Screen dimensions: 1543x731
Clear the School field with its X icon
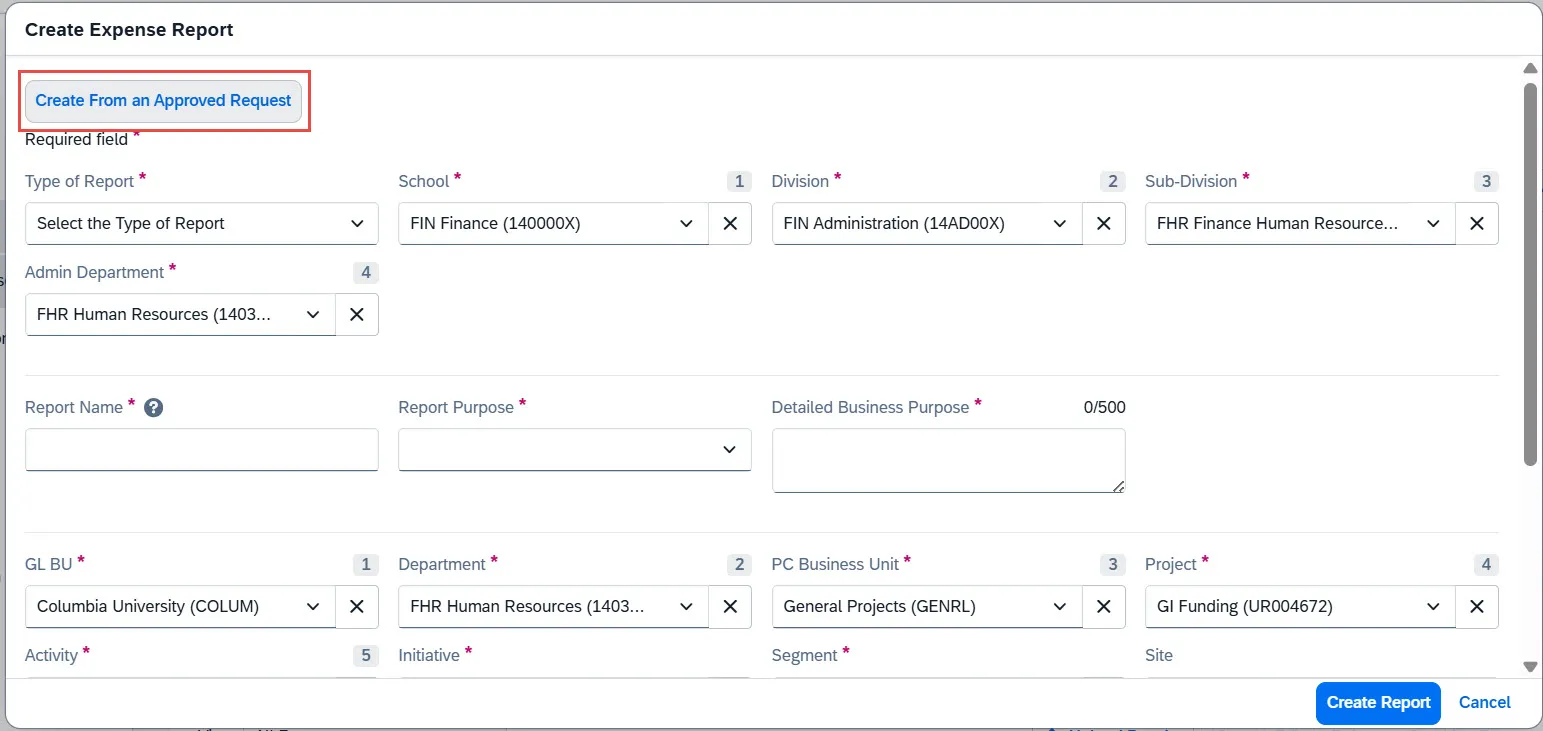(x=730, y=223)
